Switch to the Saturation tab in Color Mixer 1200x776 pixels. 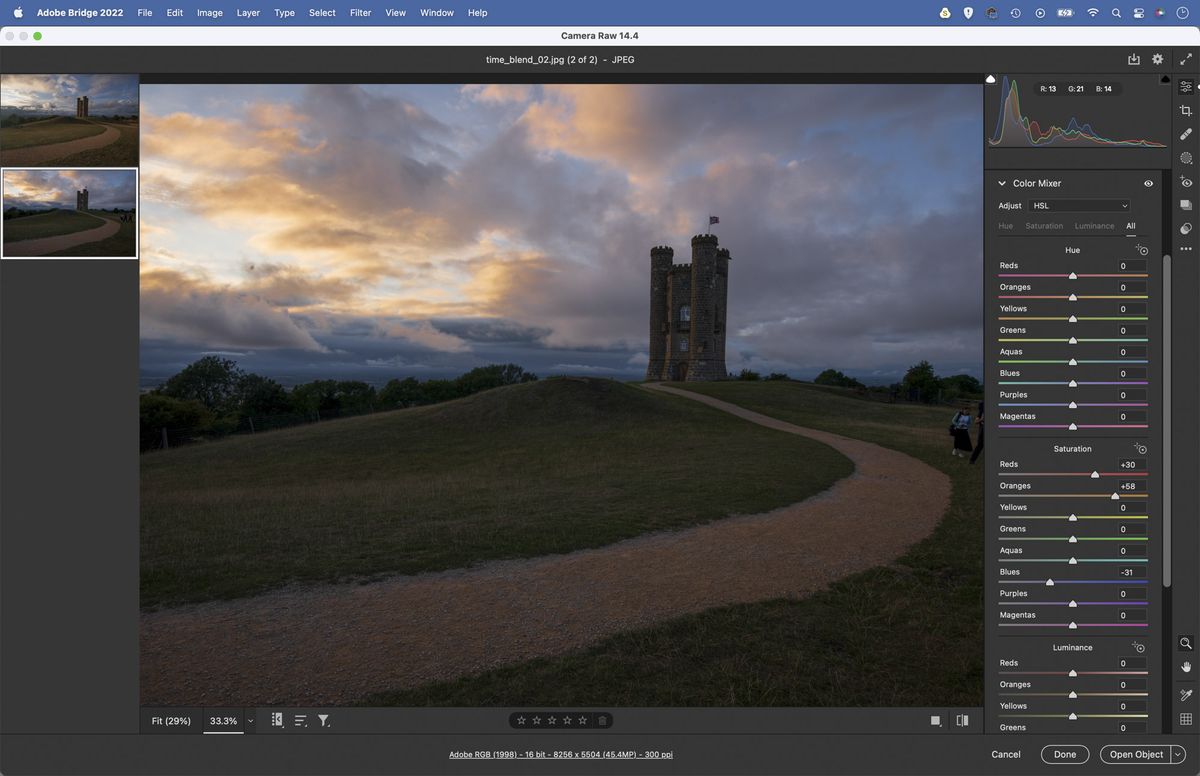click(x=1044, y=226)
